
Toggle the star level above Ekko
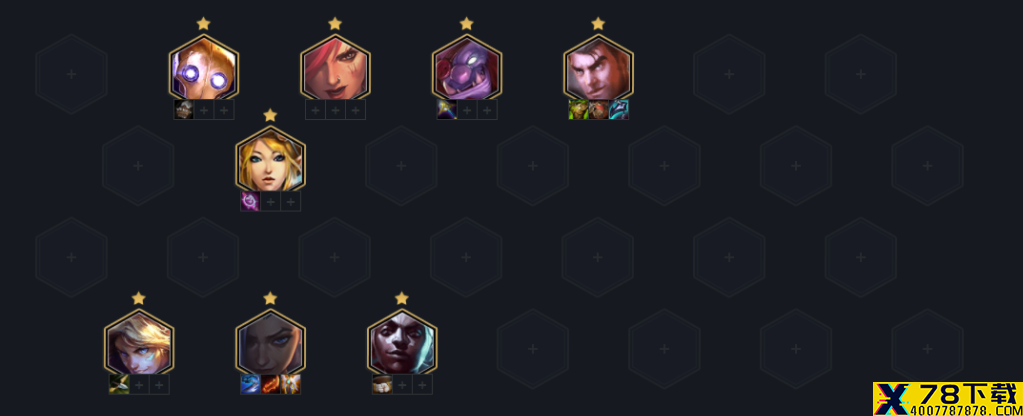(402, 298)
